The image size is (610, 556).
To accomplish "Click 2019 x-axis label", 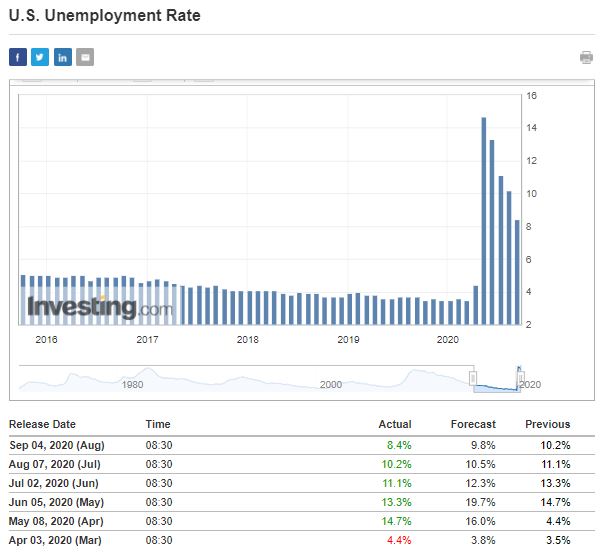I will click(348, 340).
